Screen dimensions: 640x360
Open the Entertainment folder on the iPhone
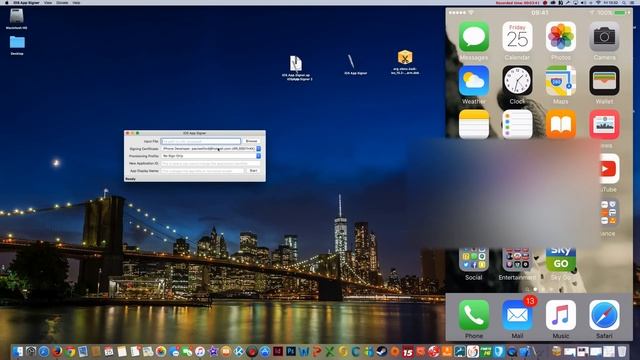point(517,260)
